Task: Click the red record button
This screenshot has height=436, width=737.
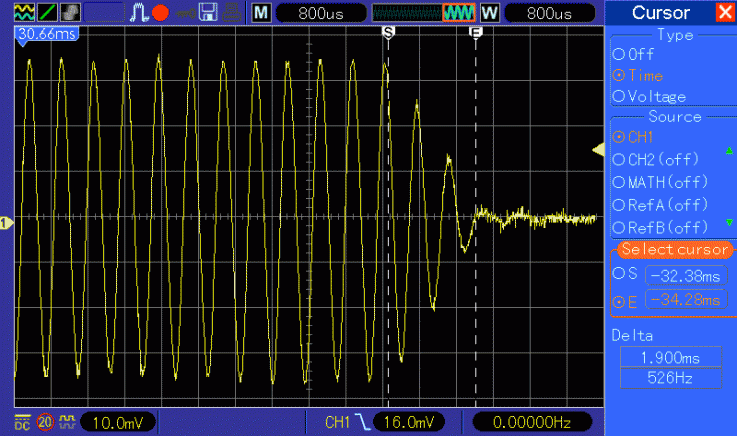Action: click(x=160, y=13)
